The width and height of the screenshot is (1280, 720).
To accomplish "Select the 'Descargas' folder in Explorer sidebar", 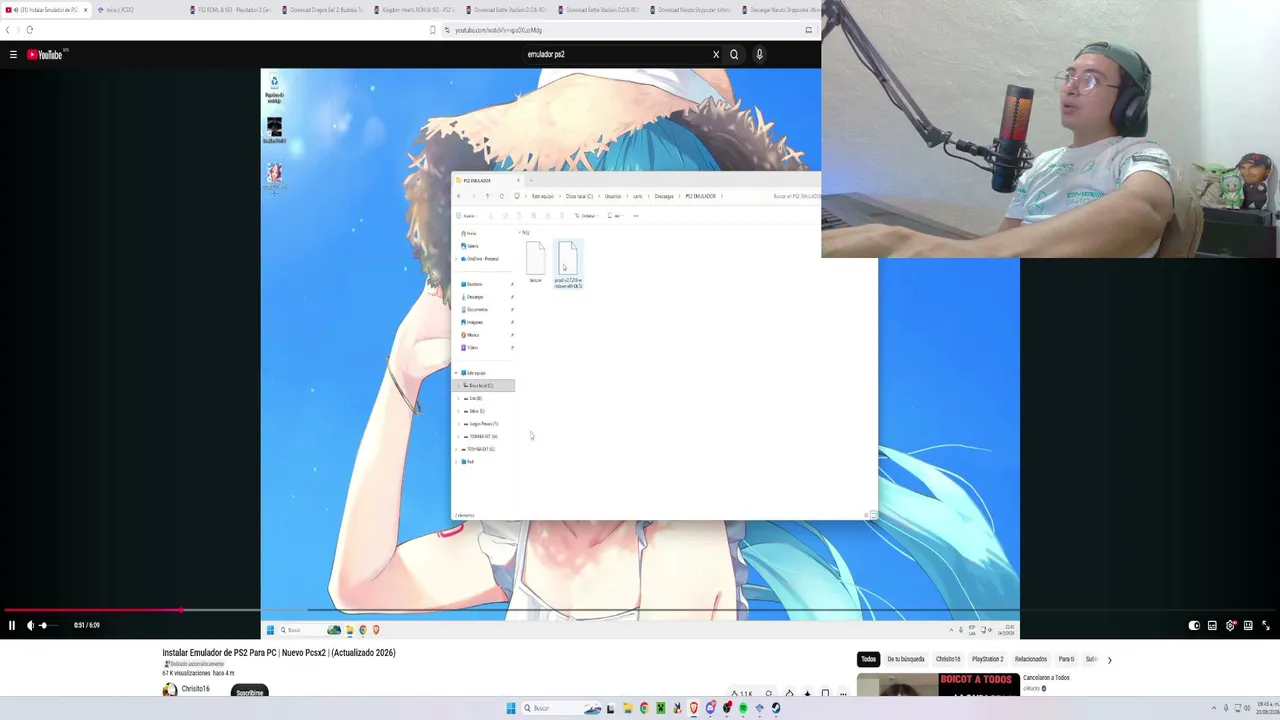I will pos(475,297).
